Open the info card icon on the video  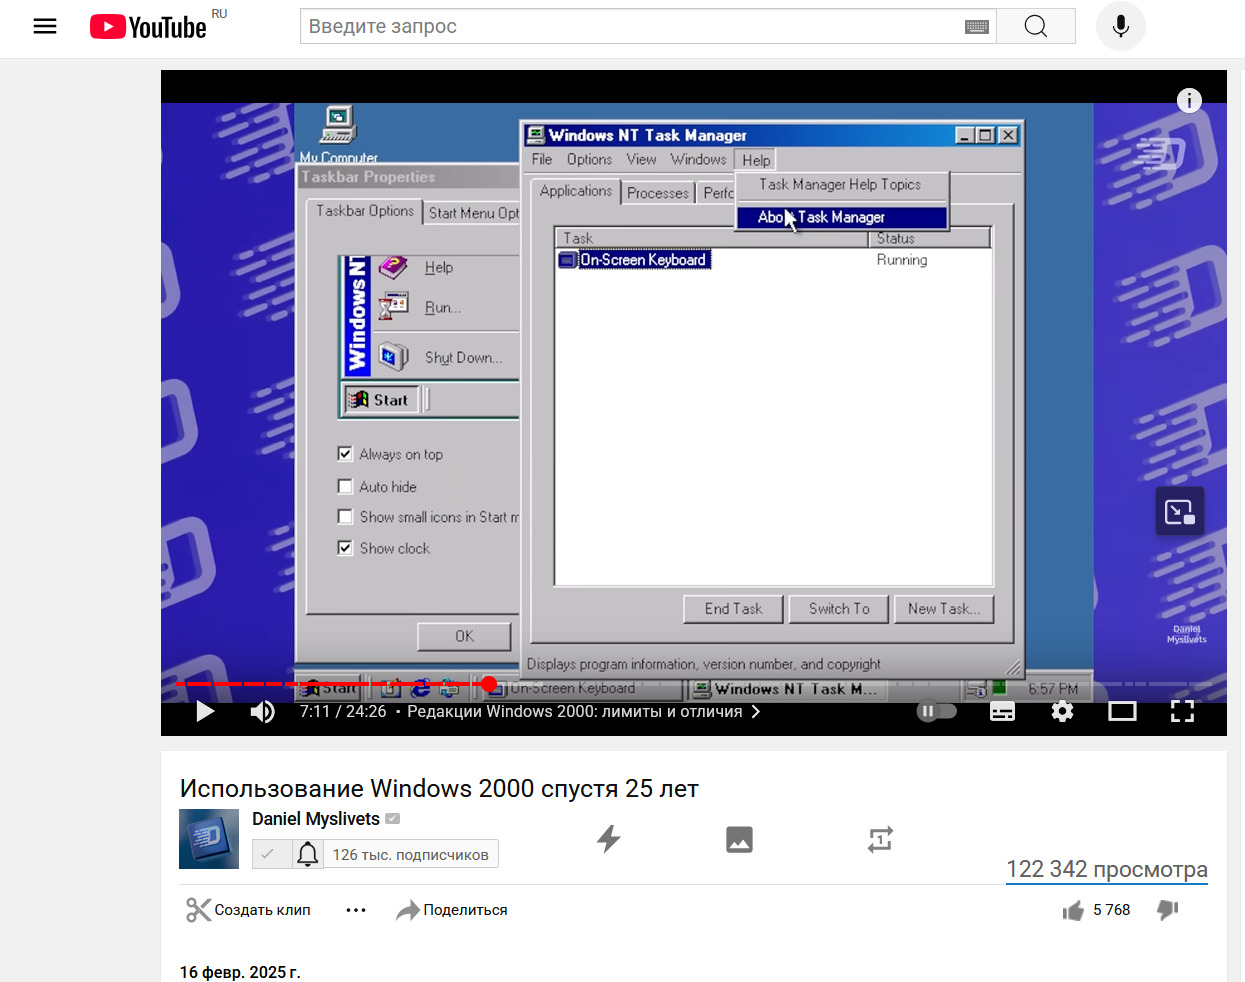click(1189, 100)
